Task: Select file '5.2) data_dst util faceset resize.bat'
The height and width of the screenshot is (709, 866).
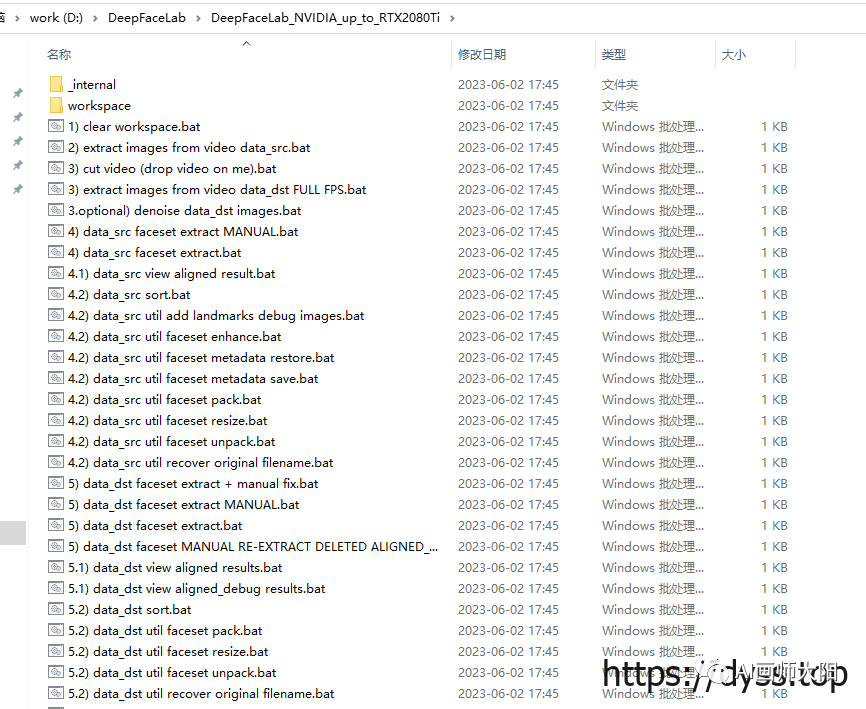Action: click(x=168, y=652)
